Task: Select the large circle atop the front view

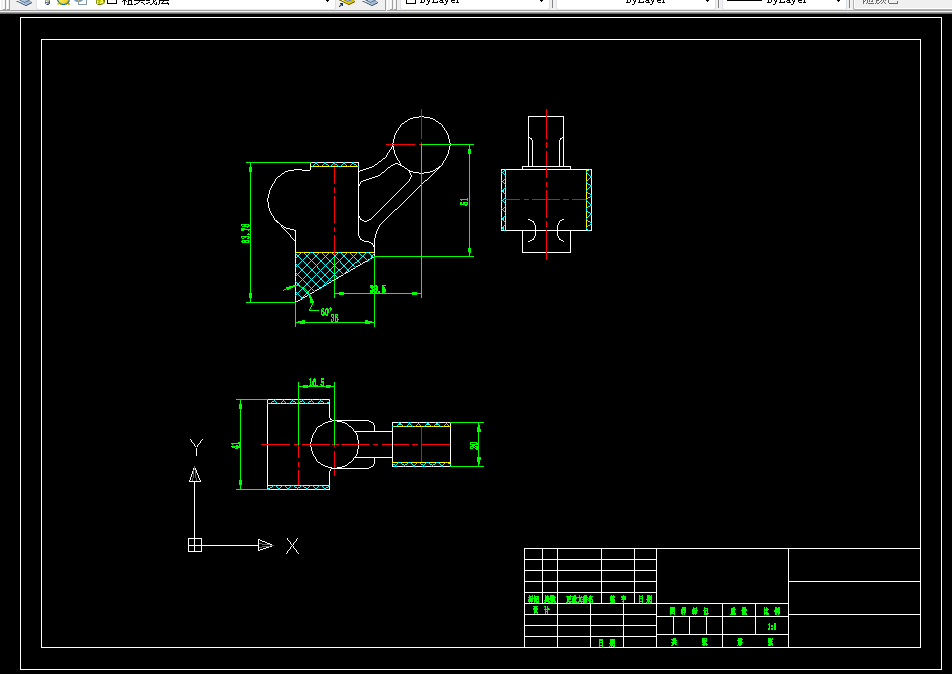Action: 421,145
